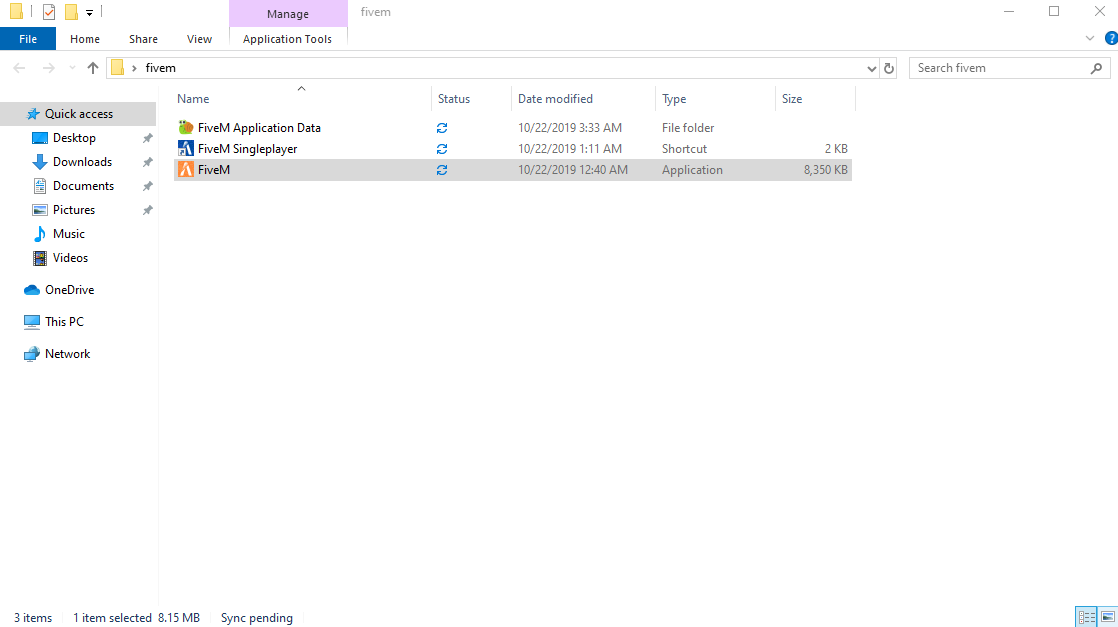Viewport: 1118px width, 627px height.
Task: Select the "FiveM Singleplayer" file name
Action: (247, 148)
